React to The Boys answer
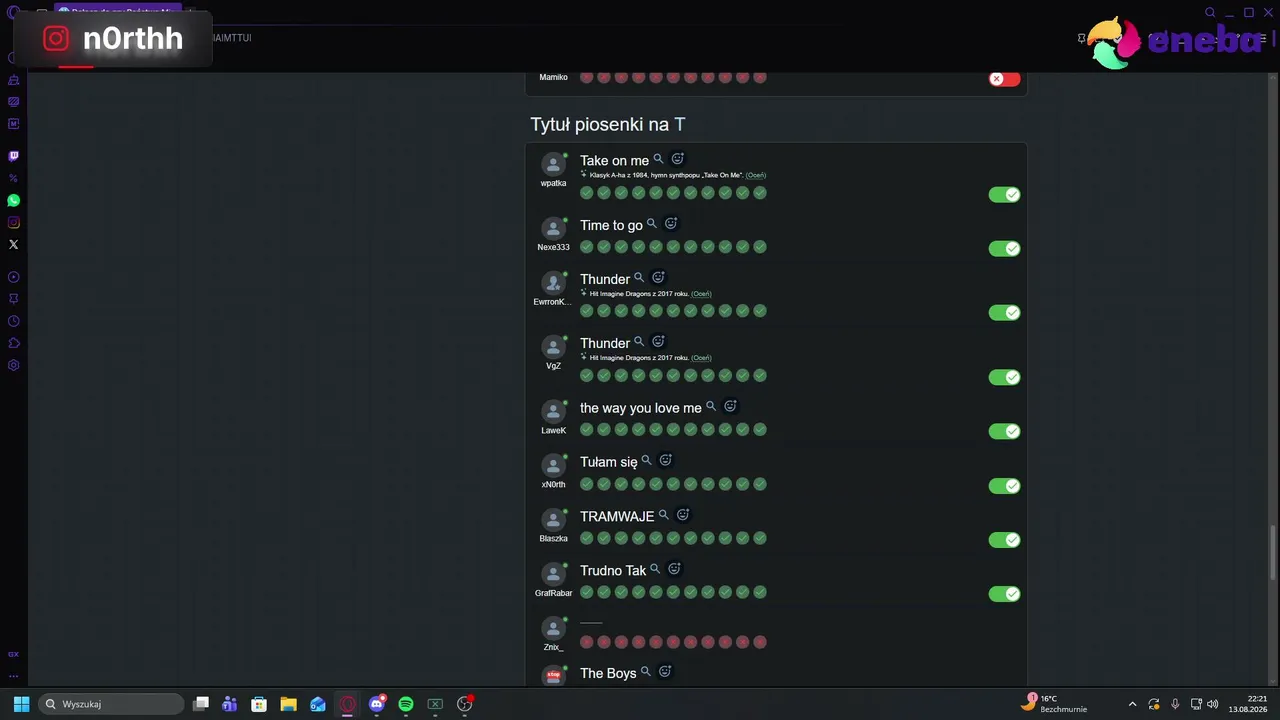1280x720 pixels. tap(665, 672)
